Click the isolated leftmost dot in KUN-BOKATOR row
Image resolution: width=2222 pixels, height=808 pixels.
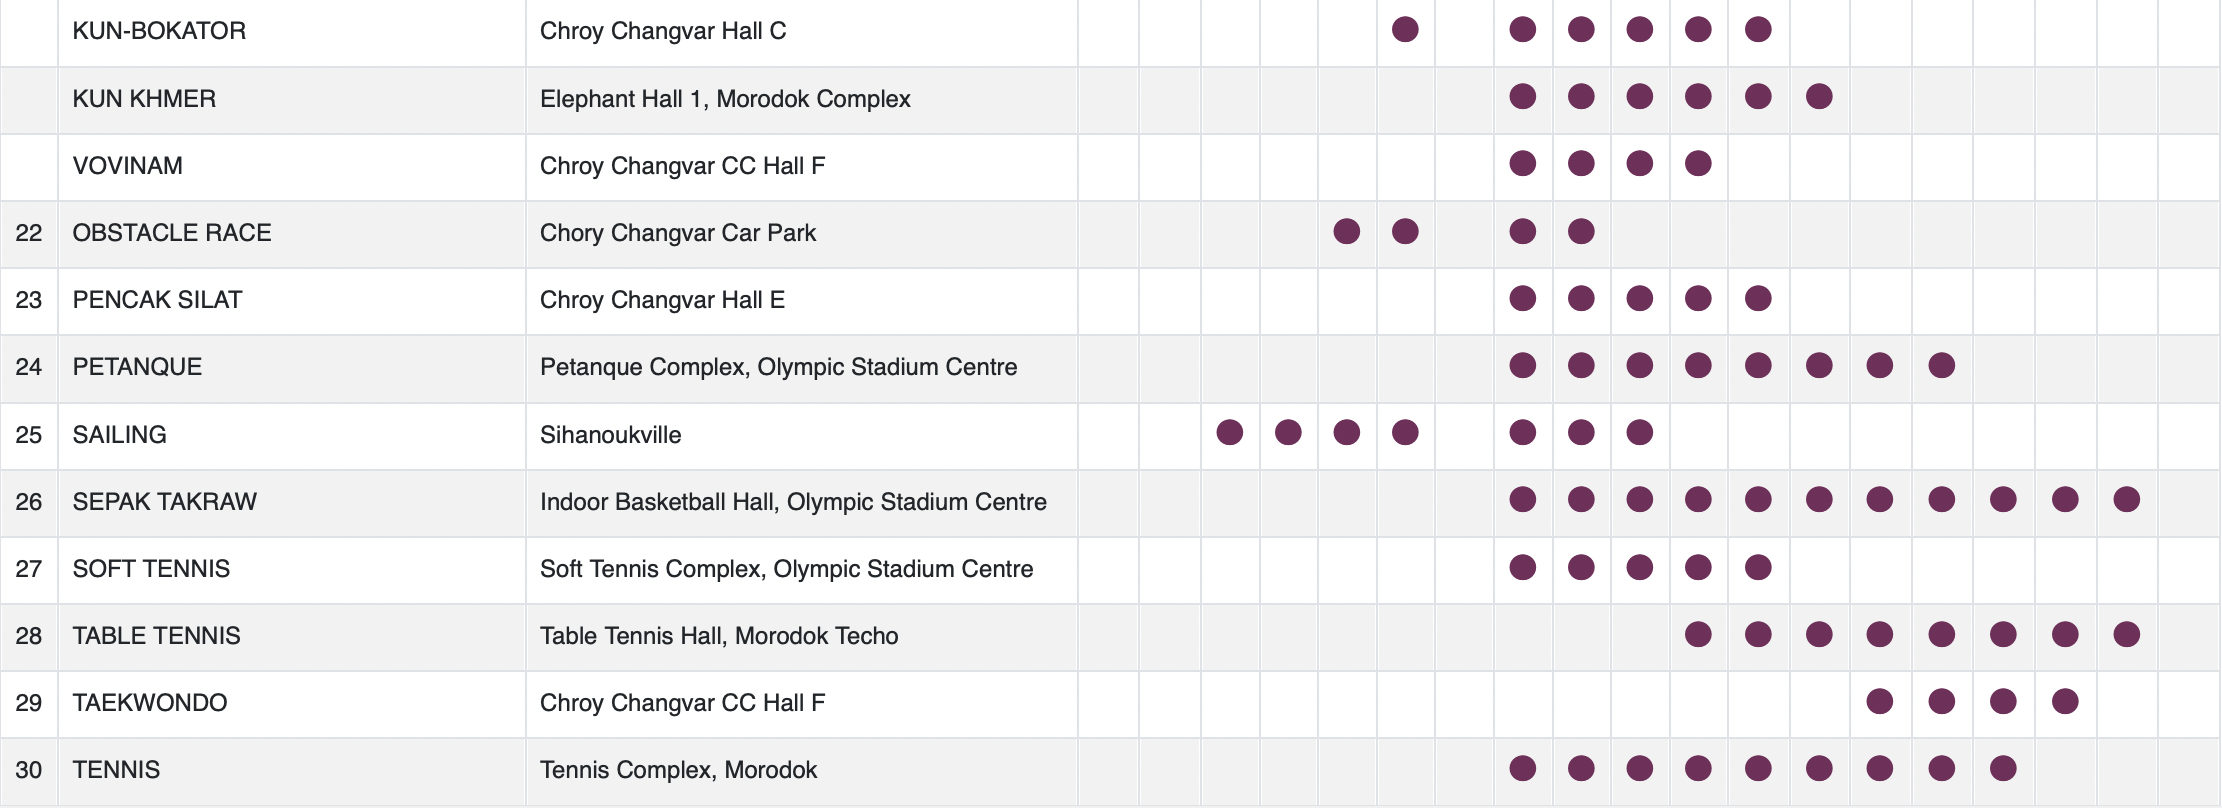pos(1405,30)
